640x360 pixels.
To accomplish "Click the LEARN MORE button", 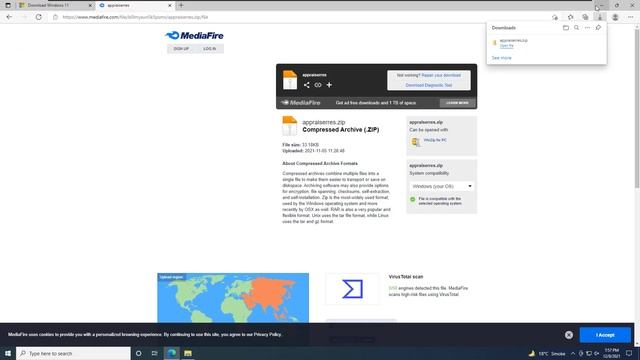I will click(458, 103).
